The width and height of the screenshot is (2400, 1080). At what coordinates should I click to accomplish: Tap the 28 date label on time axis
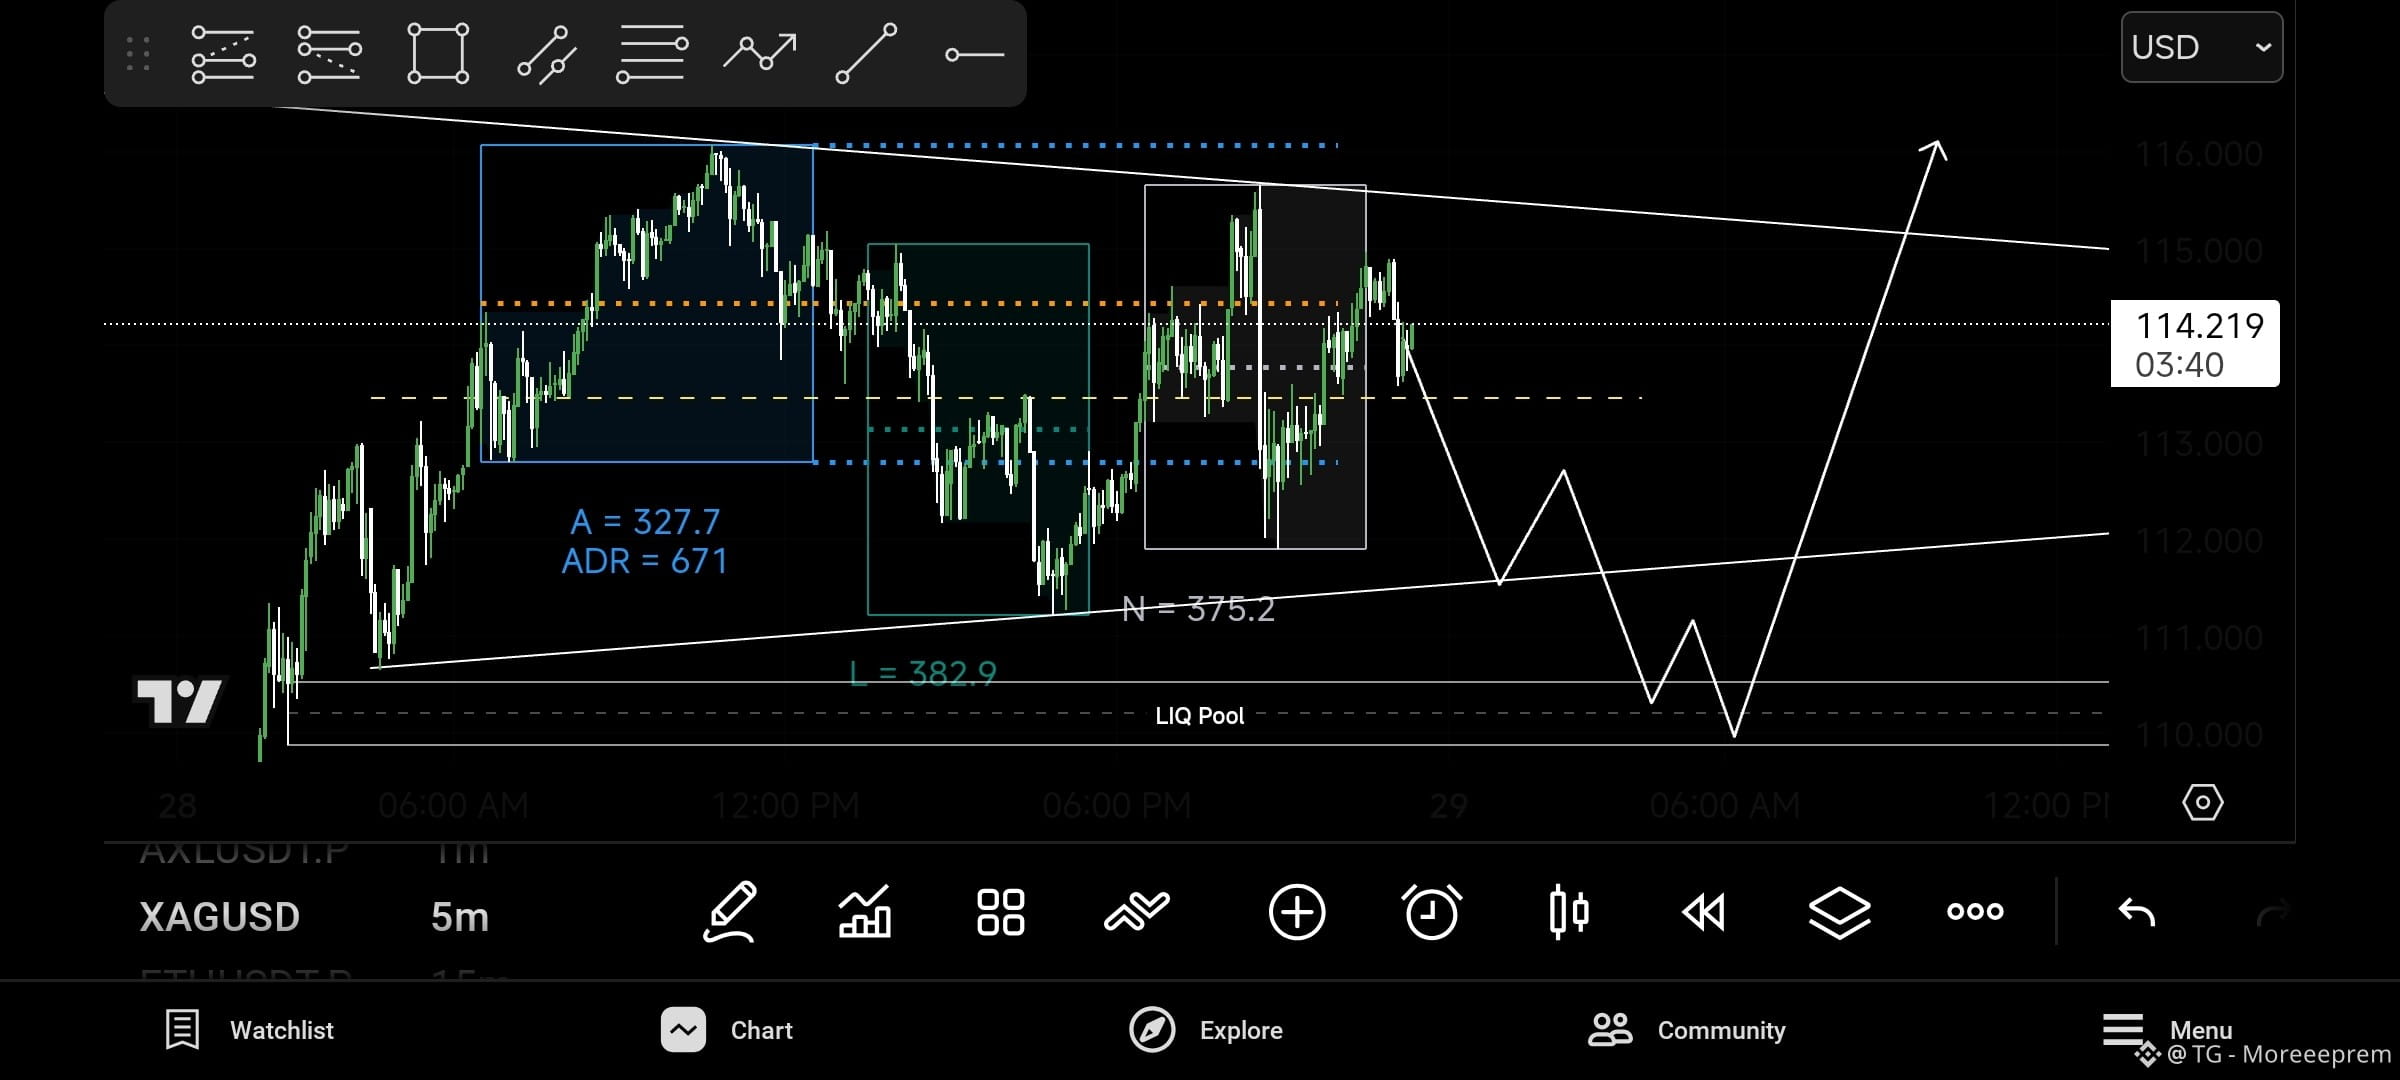coord(178,805)
